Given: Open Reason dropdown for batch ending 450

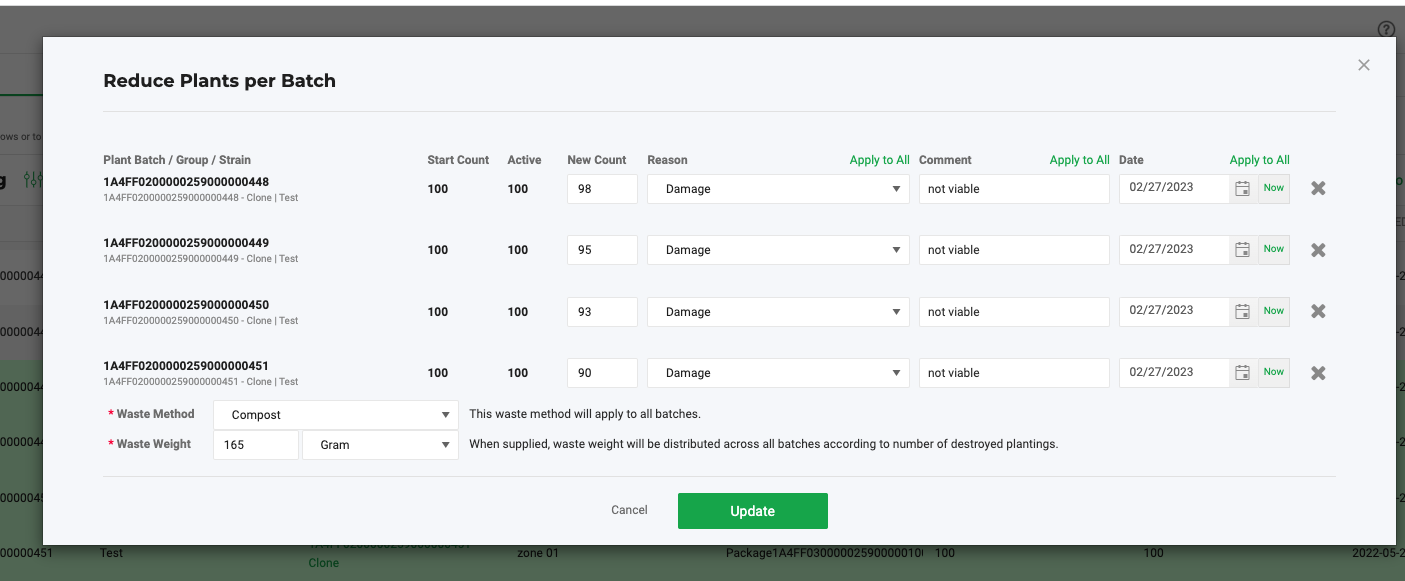Looking at the screenshot, I should [x=779, y=312].
